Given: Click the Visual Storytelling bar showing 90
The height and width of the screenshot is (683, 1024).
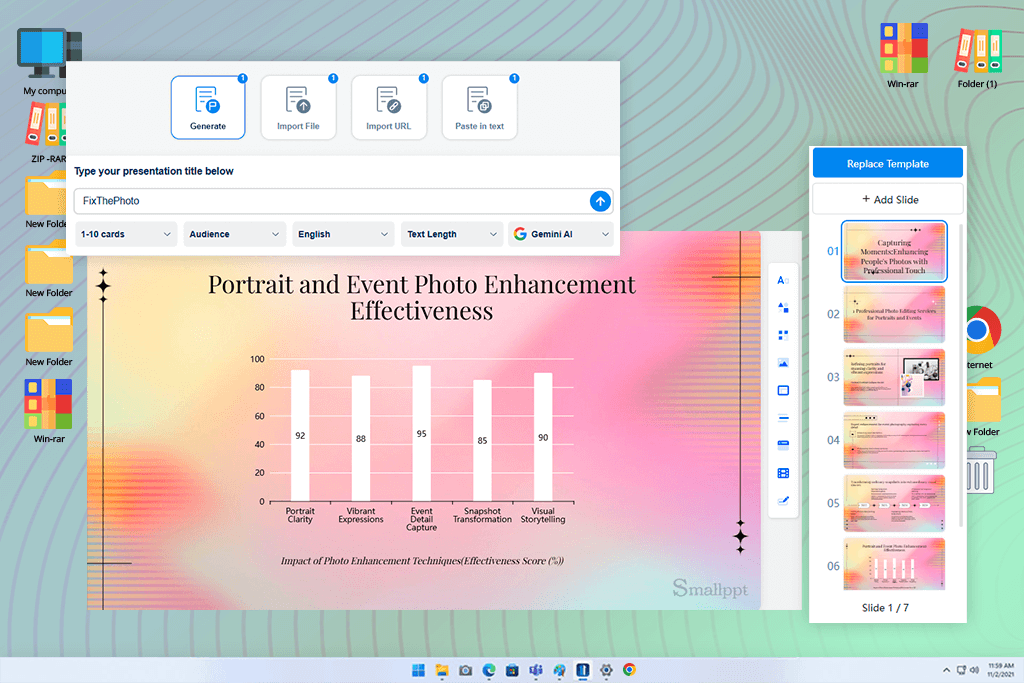Looking at the screenshot, I should click(x=543, y=437).
